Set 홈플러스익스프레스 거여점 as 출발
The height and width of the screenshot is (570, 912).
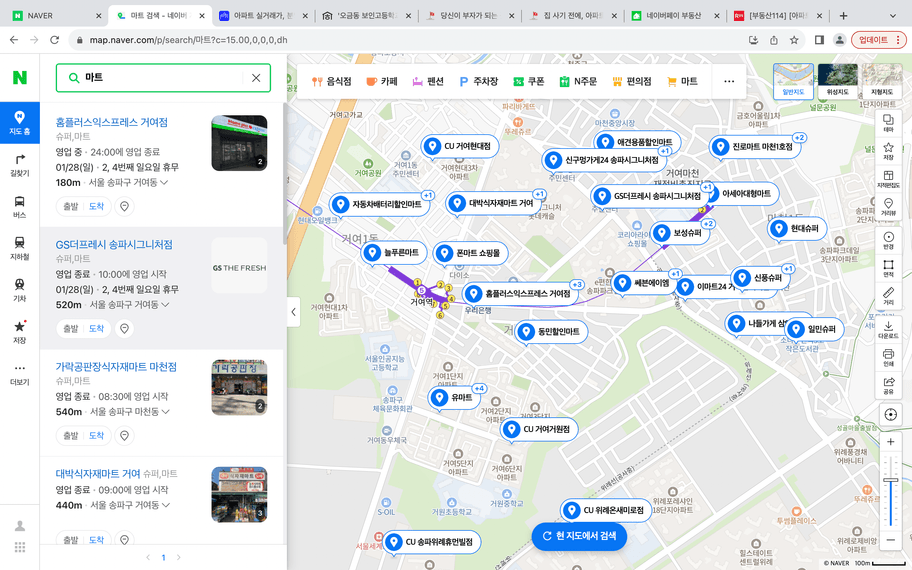(70, 206)
